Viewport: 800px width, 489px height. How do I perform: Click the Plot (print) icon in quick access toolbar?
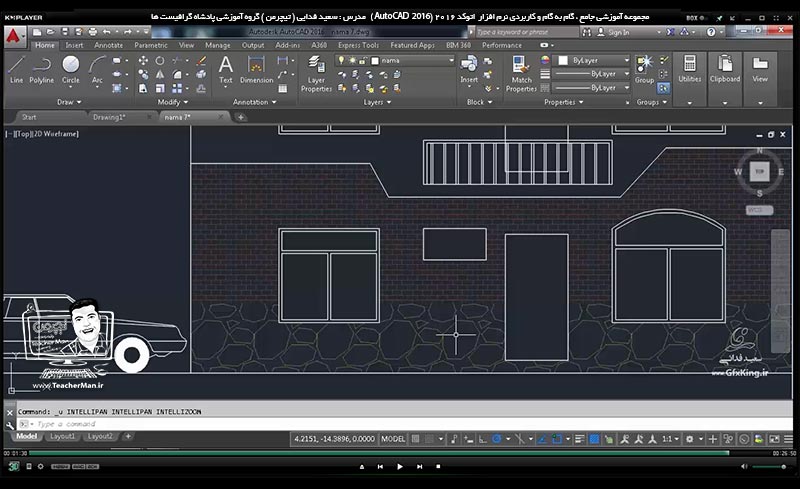(92, 32)
